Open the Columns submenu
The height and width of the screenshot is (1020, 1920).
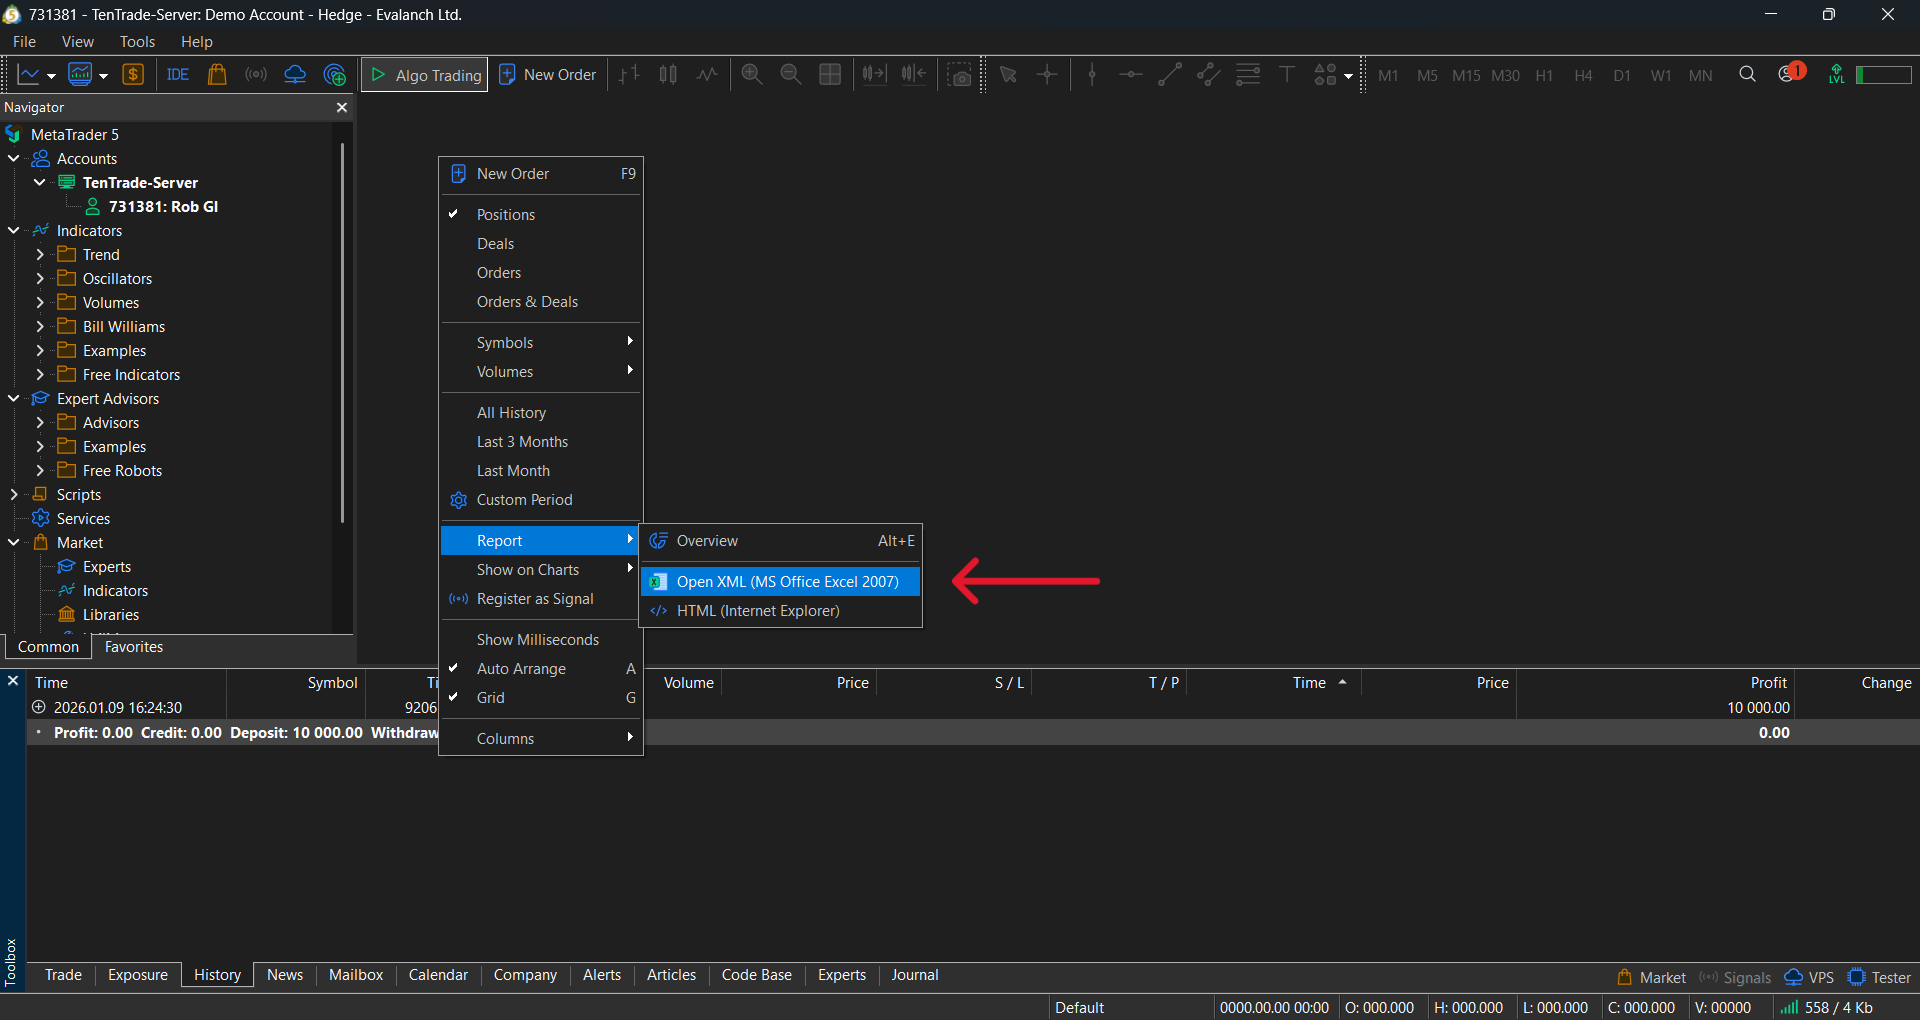pyautogui.click(x=541, y=739)
